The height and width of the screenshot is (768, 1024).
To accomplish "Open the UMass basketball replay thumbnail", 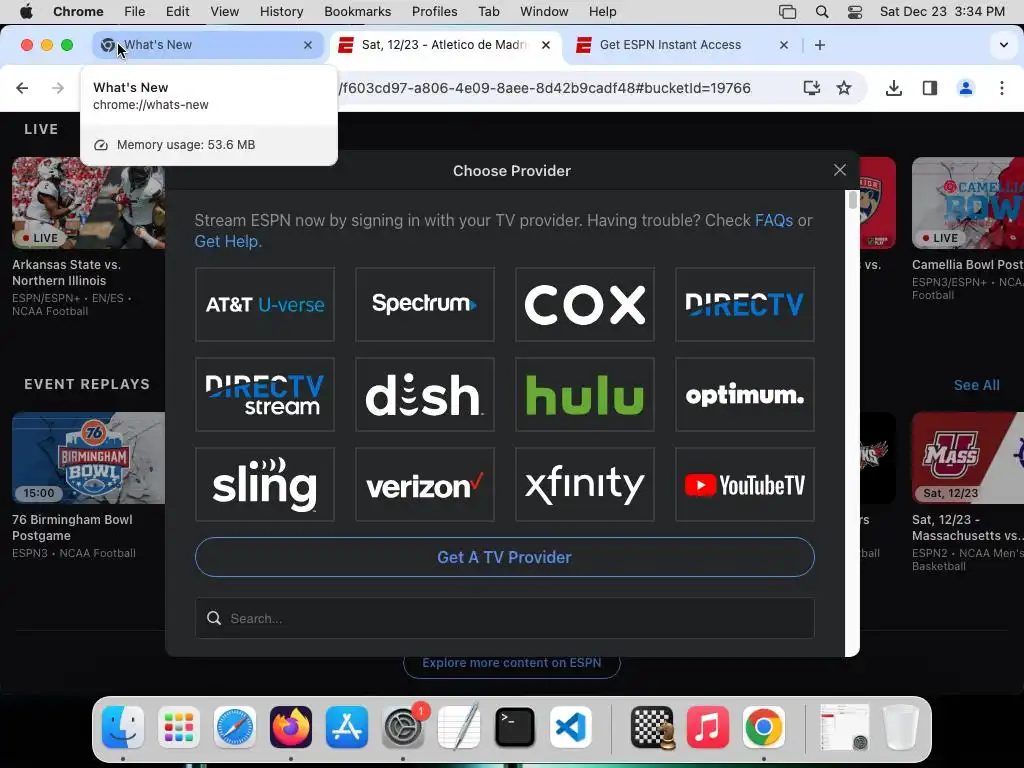I will point(968,458).
